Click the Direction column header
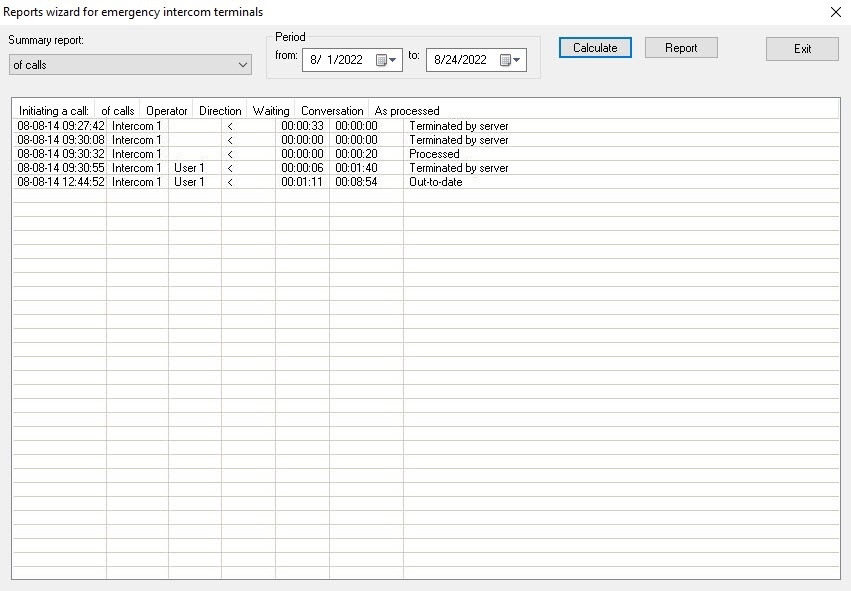Viewport: 851px width, 591px height. coord(220,111)
